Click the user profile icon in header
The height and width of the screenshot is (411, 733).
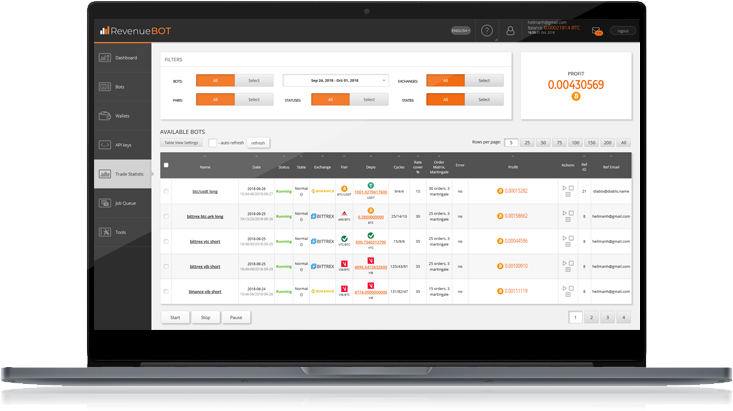(512, 31)
